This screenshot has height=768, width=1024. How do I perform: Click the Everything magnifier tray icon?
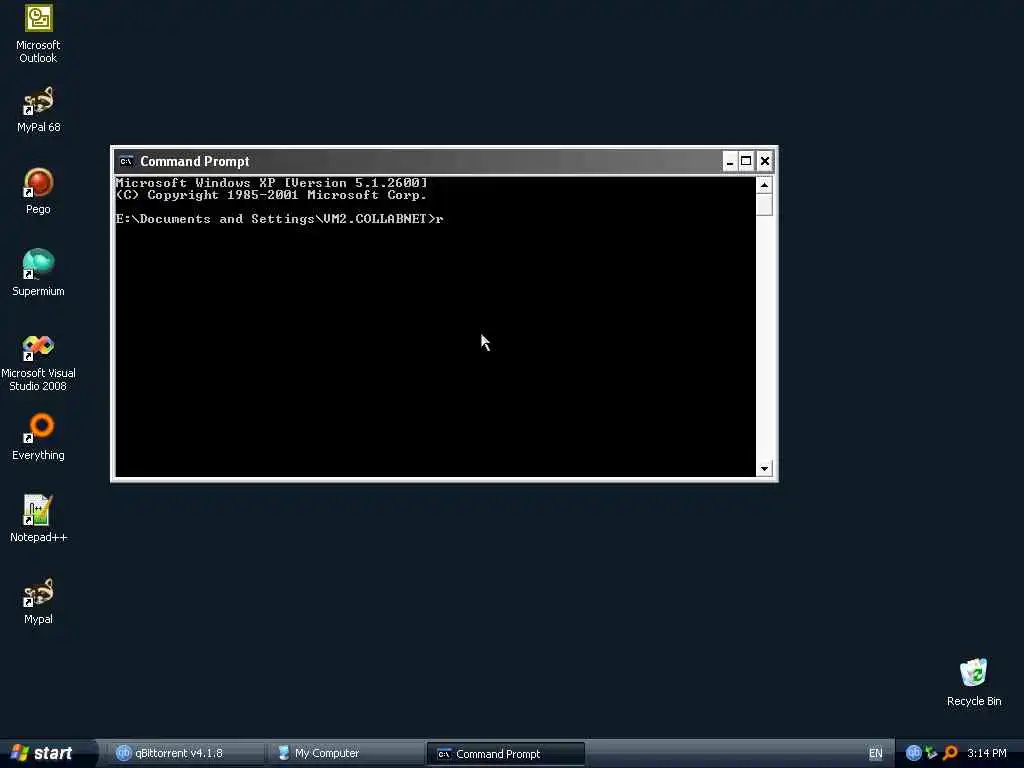click(x=950, y=753)
